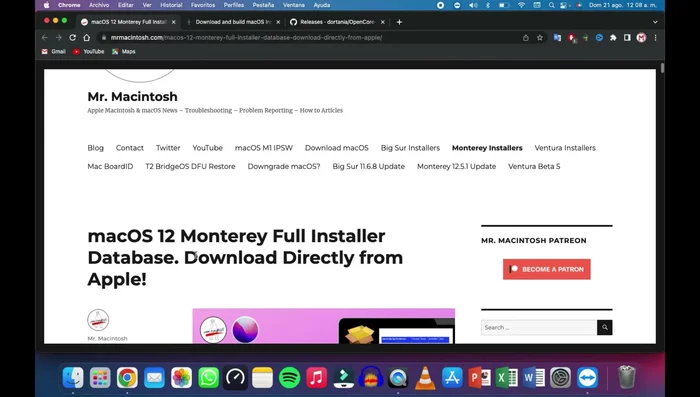Open the Ventana menu

pos(294,5)
